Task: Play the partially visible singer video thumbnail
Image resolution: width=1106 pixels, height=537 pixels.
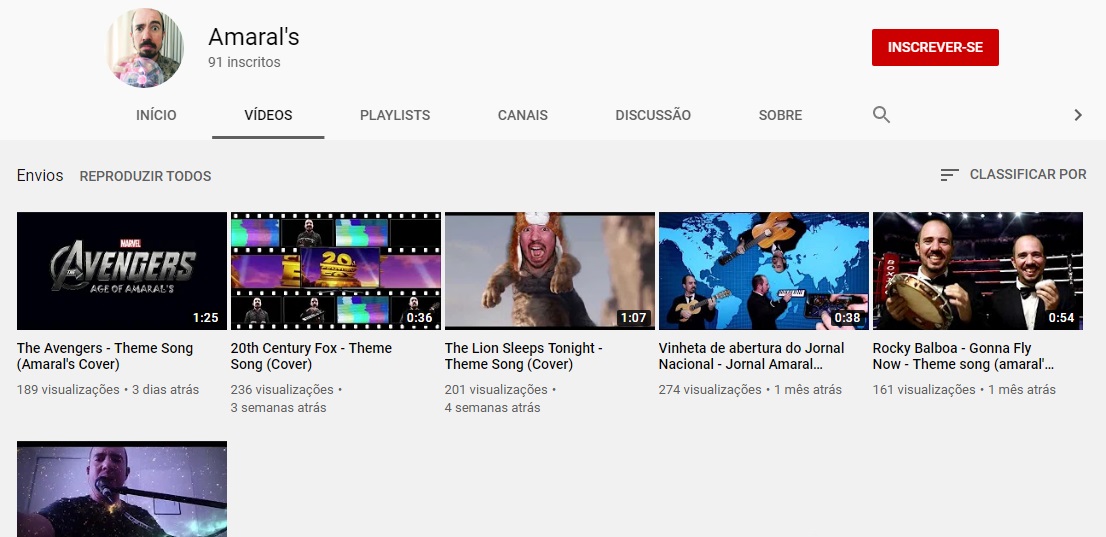Action: [x=122, y=489]
